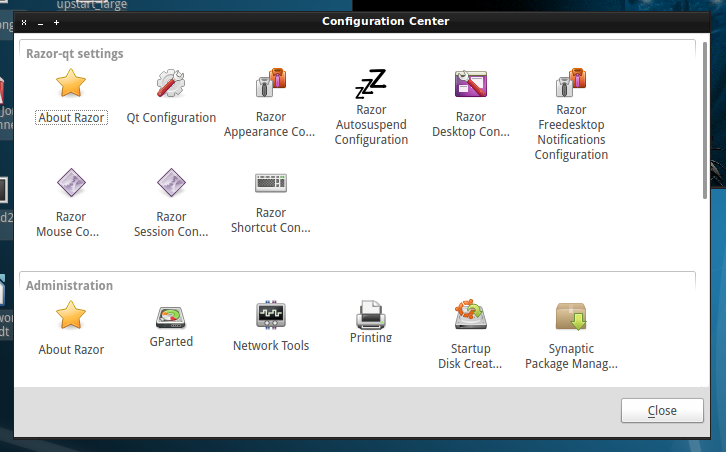726x452 pixels.
Task: Open the Qt Configuration wrench icon
Action: pos(171,83)
